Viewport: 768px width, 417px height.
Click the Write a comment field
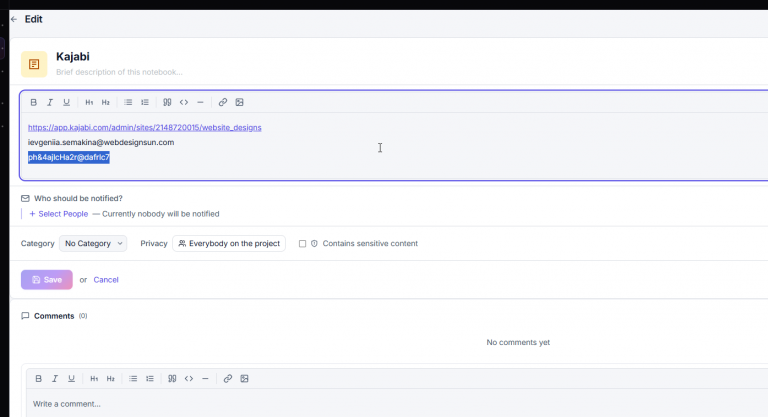click(x=67, y=404)
